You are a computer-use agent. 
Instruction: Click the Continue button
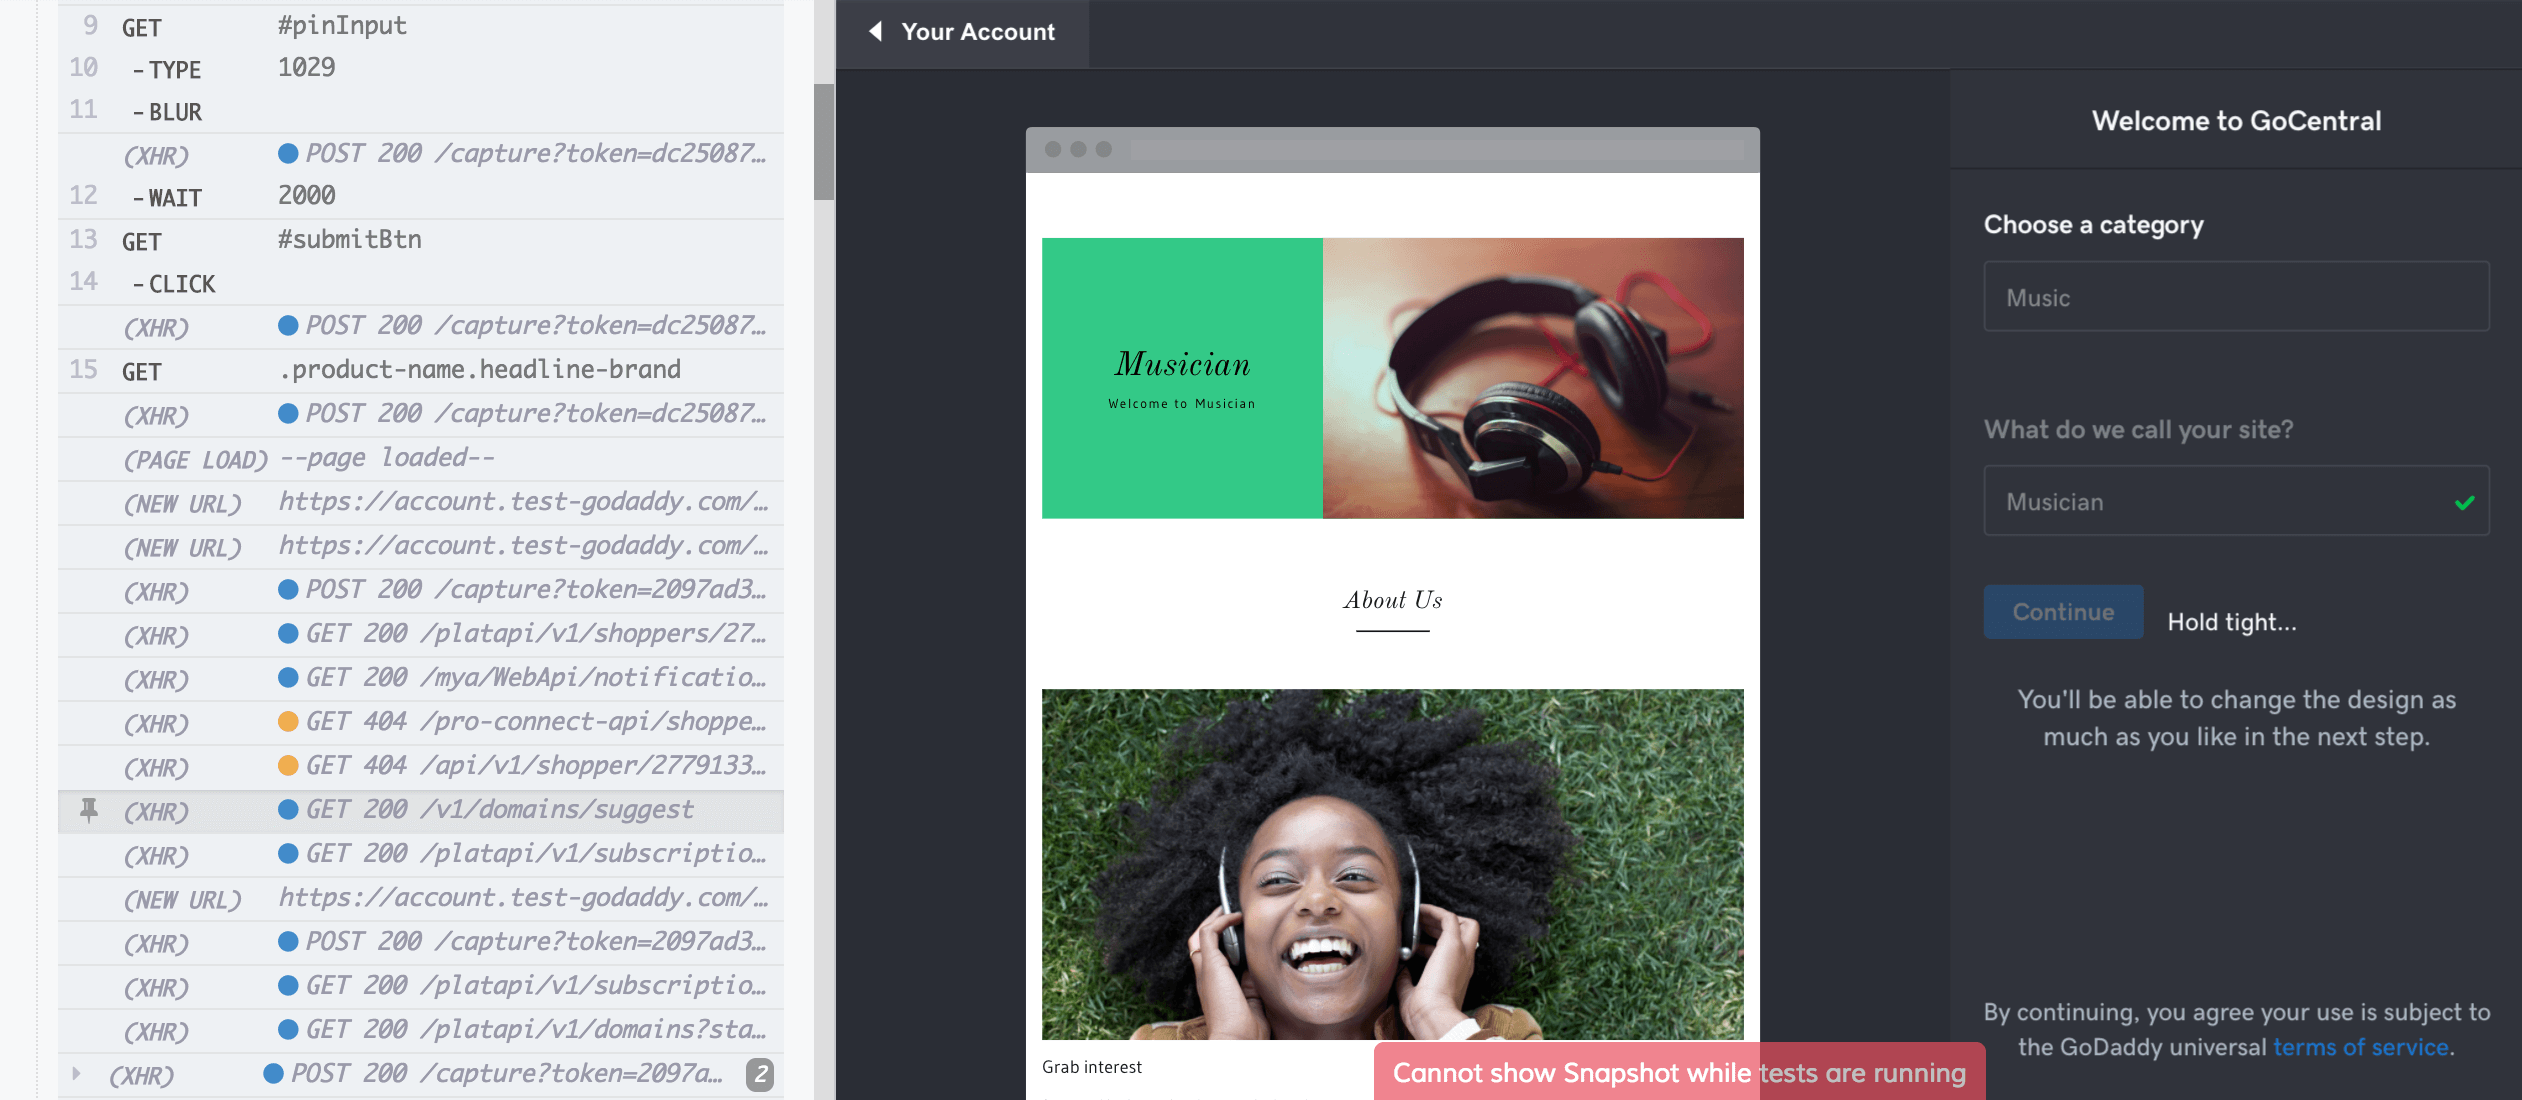click(2063, 612)
